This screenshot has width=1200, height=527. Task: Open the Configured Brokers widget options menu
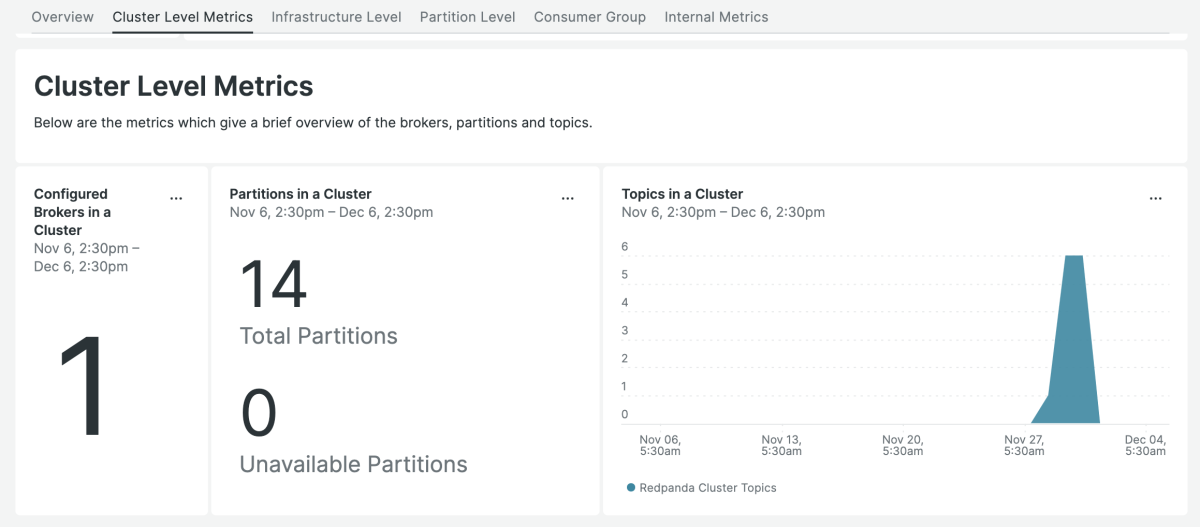(x=176, y=198)
